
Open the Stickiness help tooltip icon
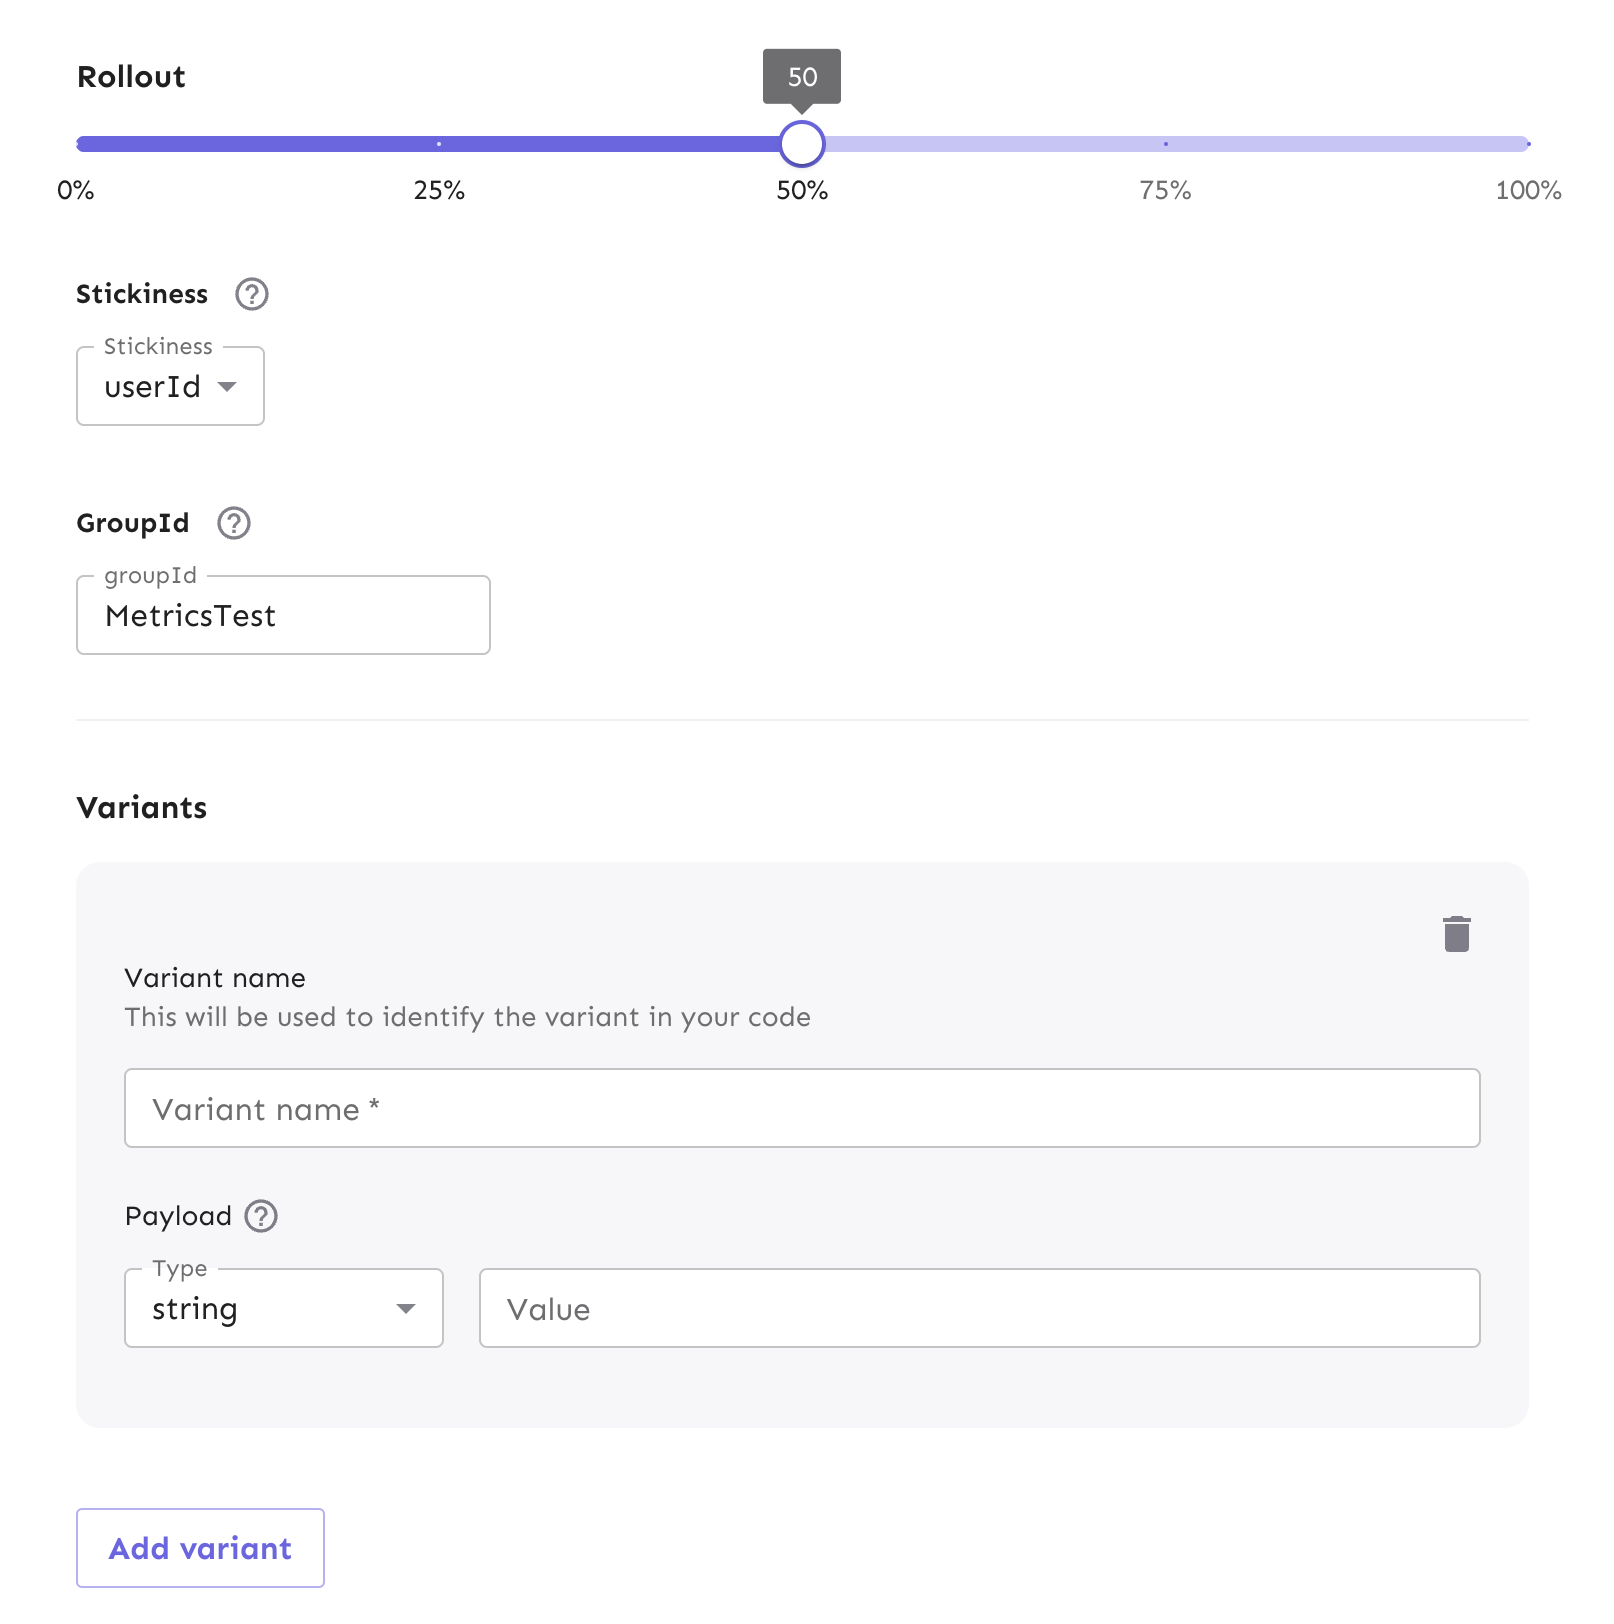(251, 294)
